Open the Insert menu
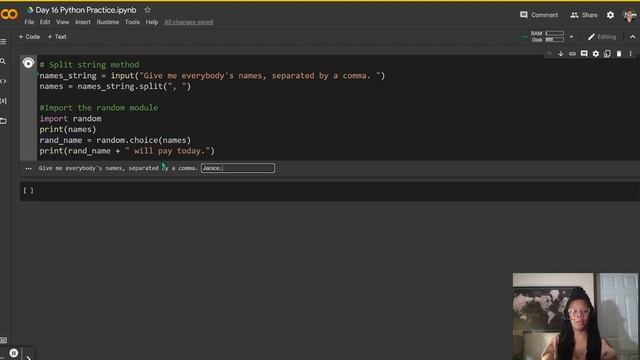640x360 pixels. (x=83, y=22)
